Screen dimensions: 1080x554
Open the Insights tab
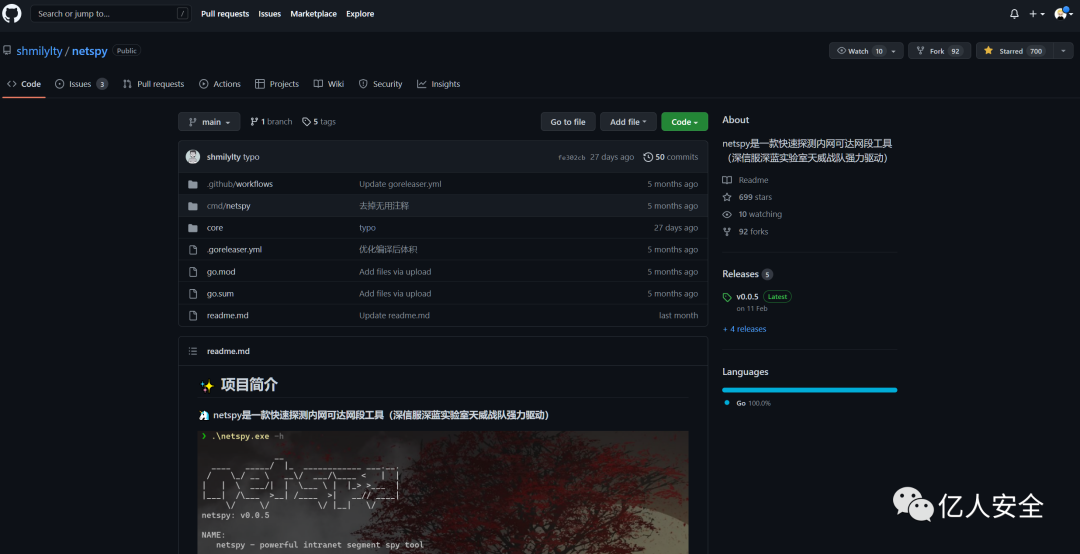[438, 84]
